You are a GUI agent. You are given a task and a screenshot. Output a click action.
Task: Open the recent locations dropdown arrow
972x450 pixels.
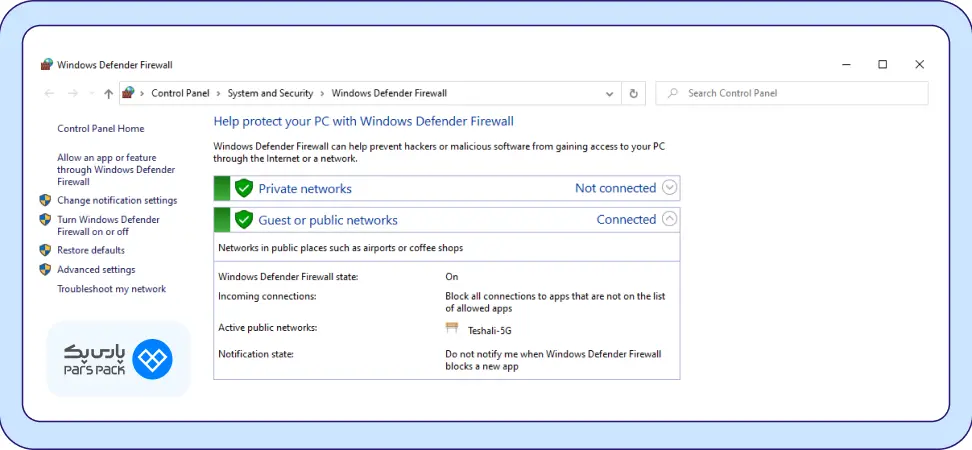click(91, 93)
